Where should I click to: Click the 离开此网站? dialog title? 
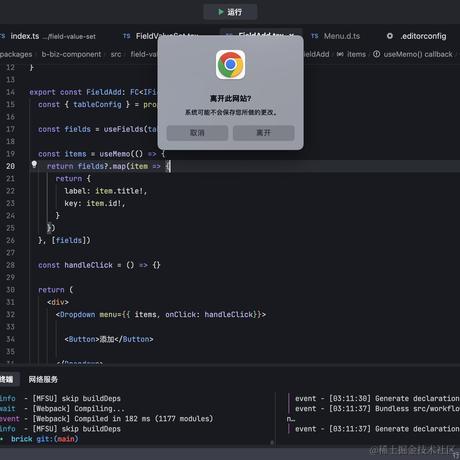[230, 98]
